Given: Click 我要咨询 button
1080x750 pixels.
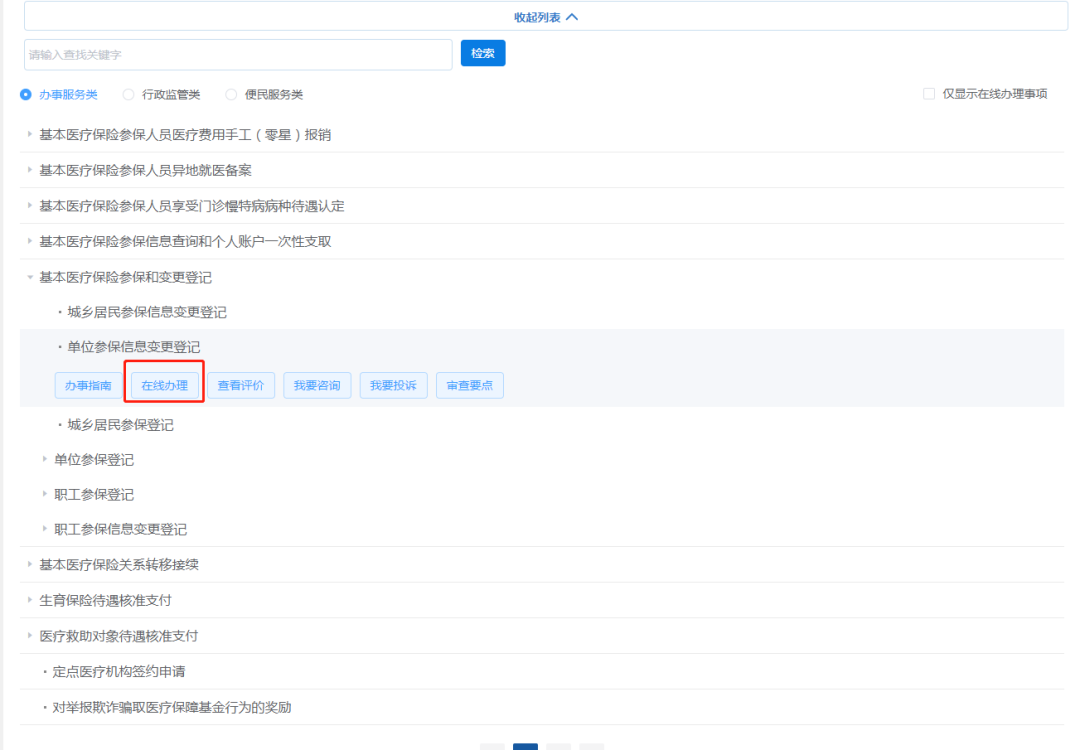Looking at the screenshot, I should pyautogui.click(x=317, y=386).
